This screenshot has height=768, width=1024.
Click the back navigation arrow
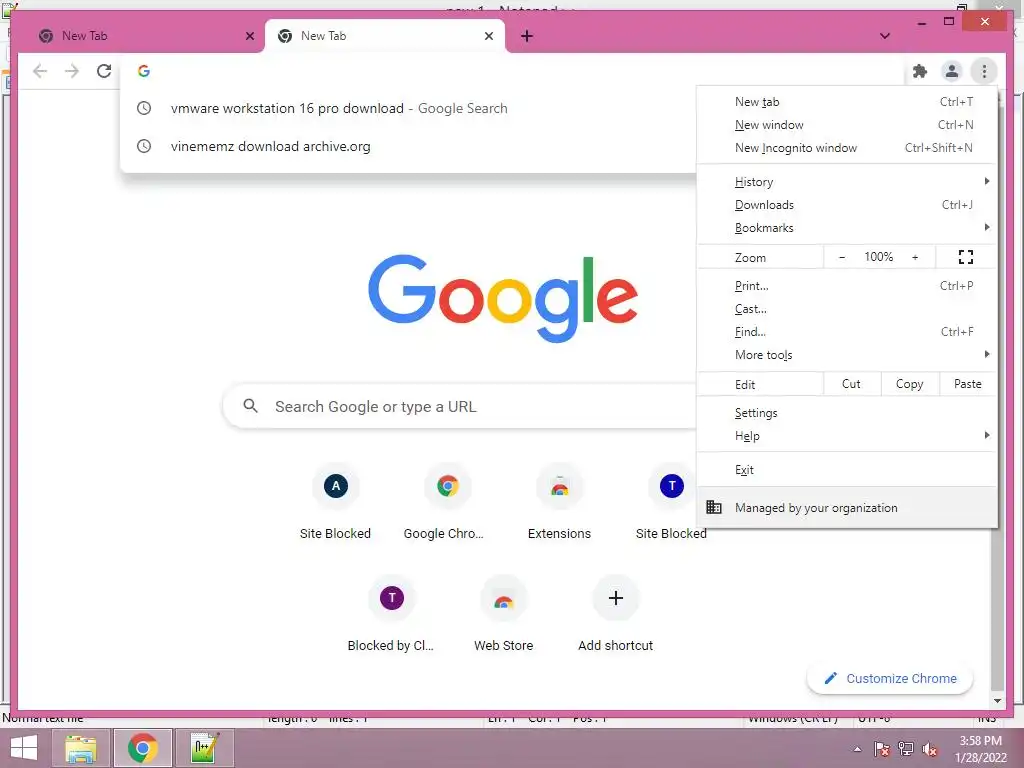(x=40, y=71)
